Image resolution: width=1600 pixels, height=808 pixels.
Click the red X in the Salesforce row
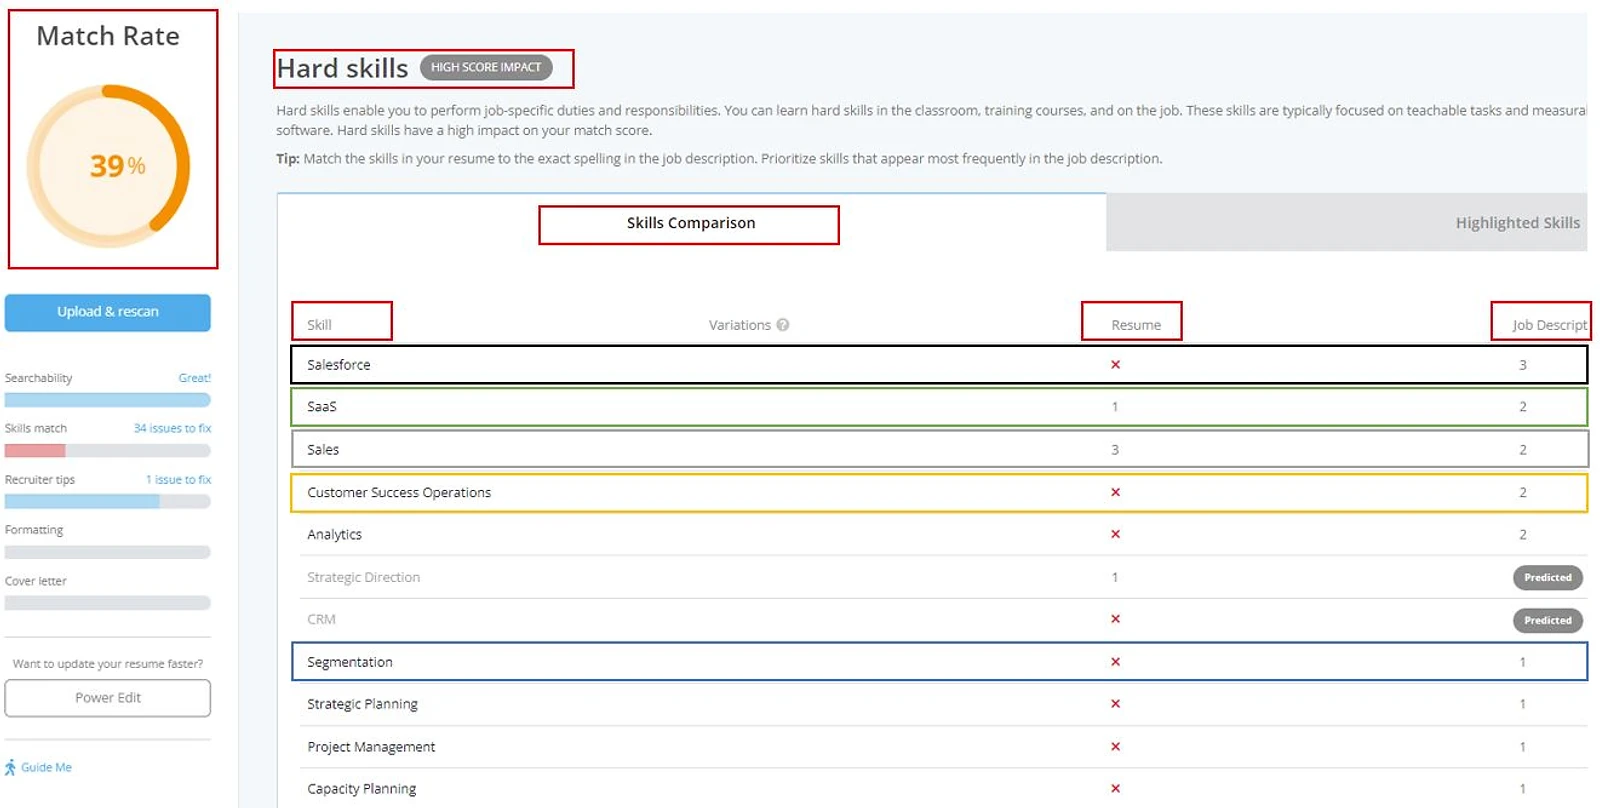(x=1115, y=365)
